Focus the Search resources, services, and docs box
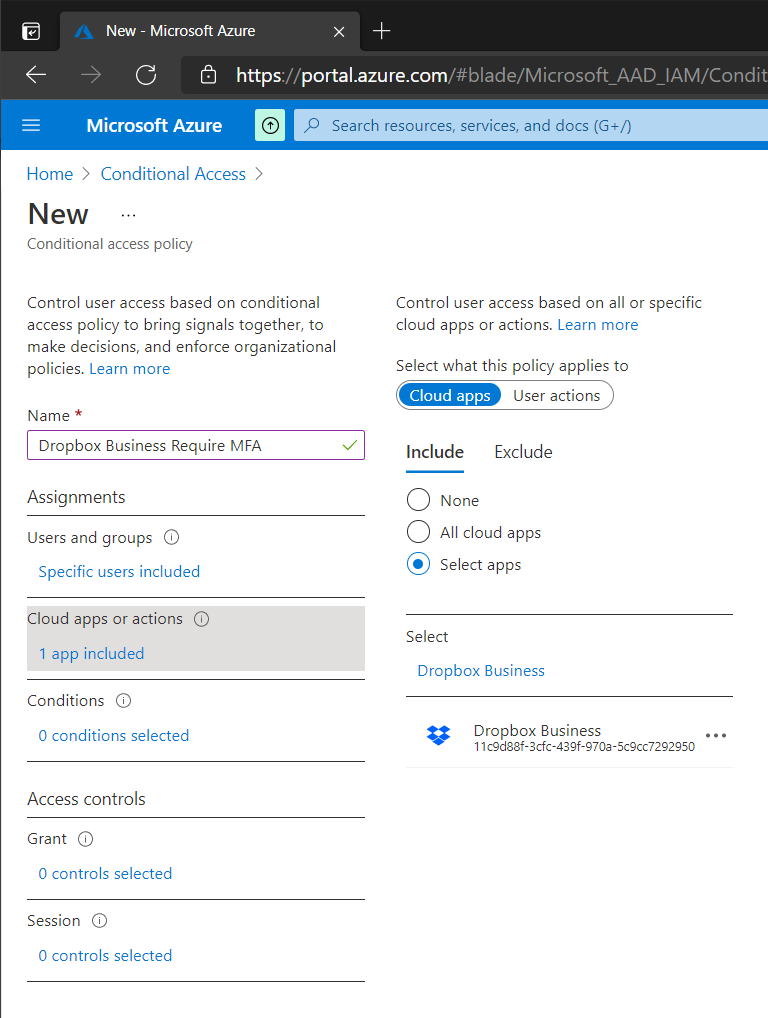The image size is (768, 1018). (x=531, y=125)
